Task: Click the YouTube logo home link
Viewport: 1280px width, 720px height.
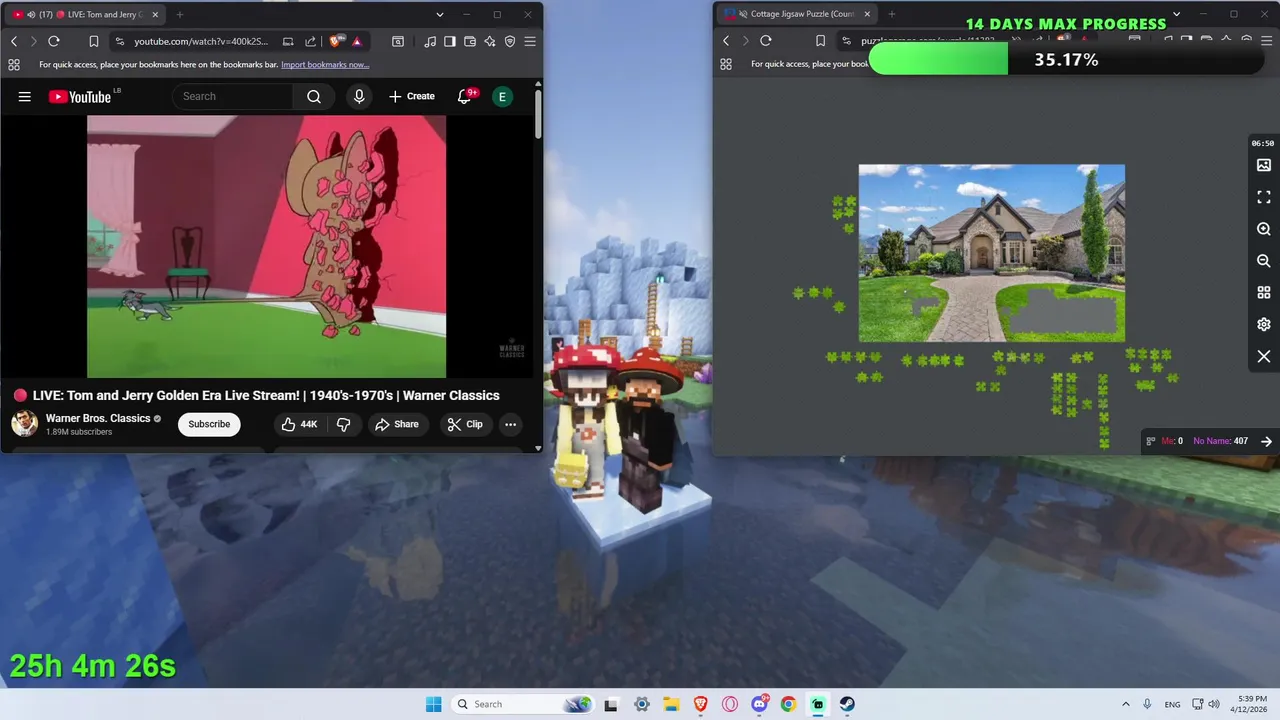Action: (80, 97)
